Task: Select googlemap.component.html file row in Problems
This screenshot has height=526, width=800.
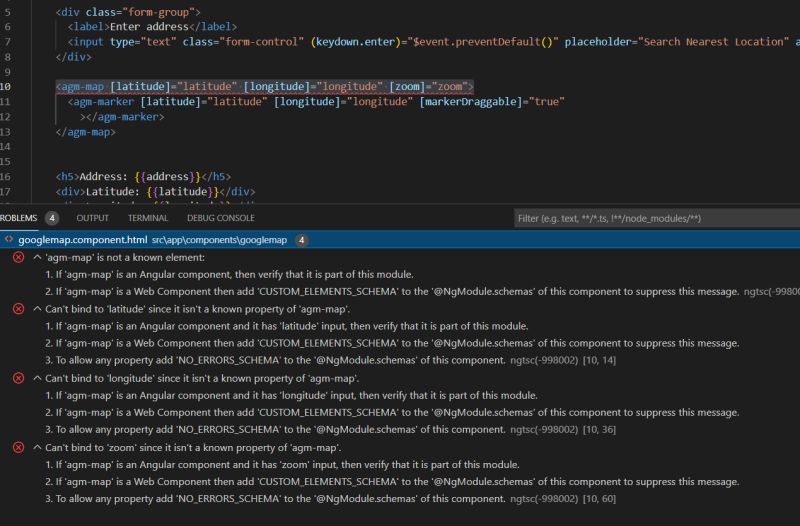Action: point(400,240)
